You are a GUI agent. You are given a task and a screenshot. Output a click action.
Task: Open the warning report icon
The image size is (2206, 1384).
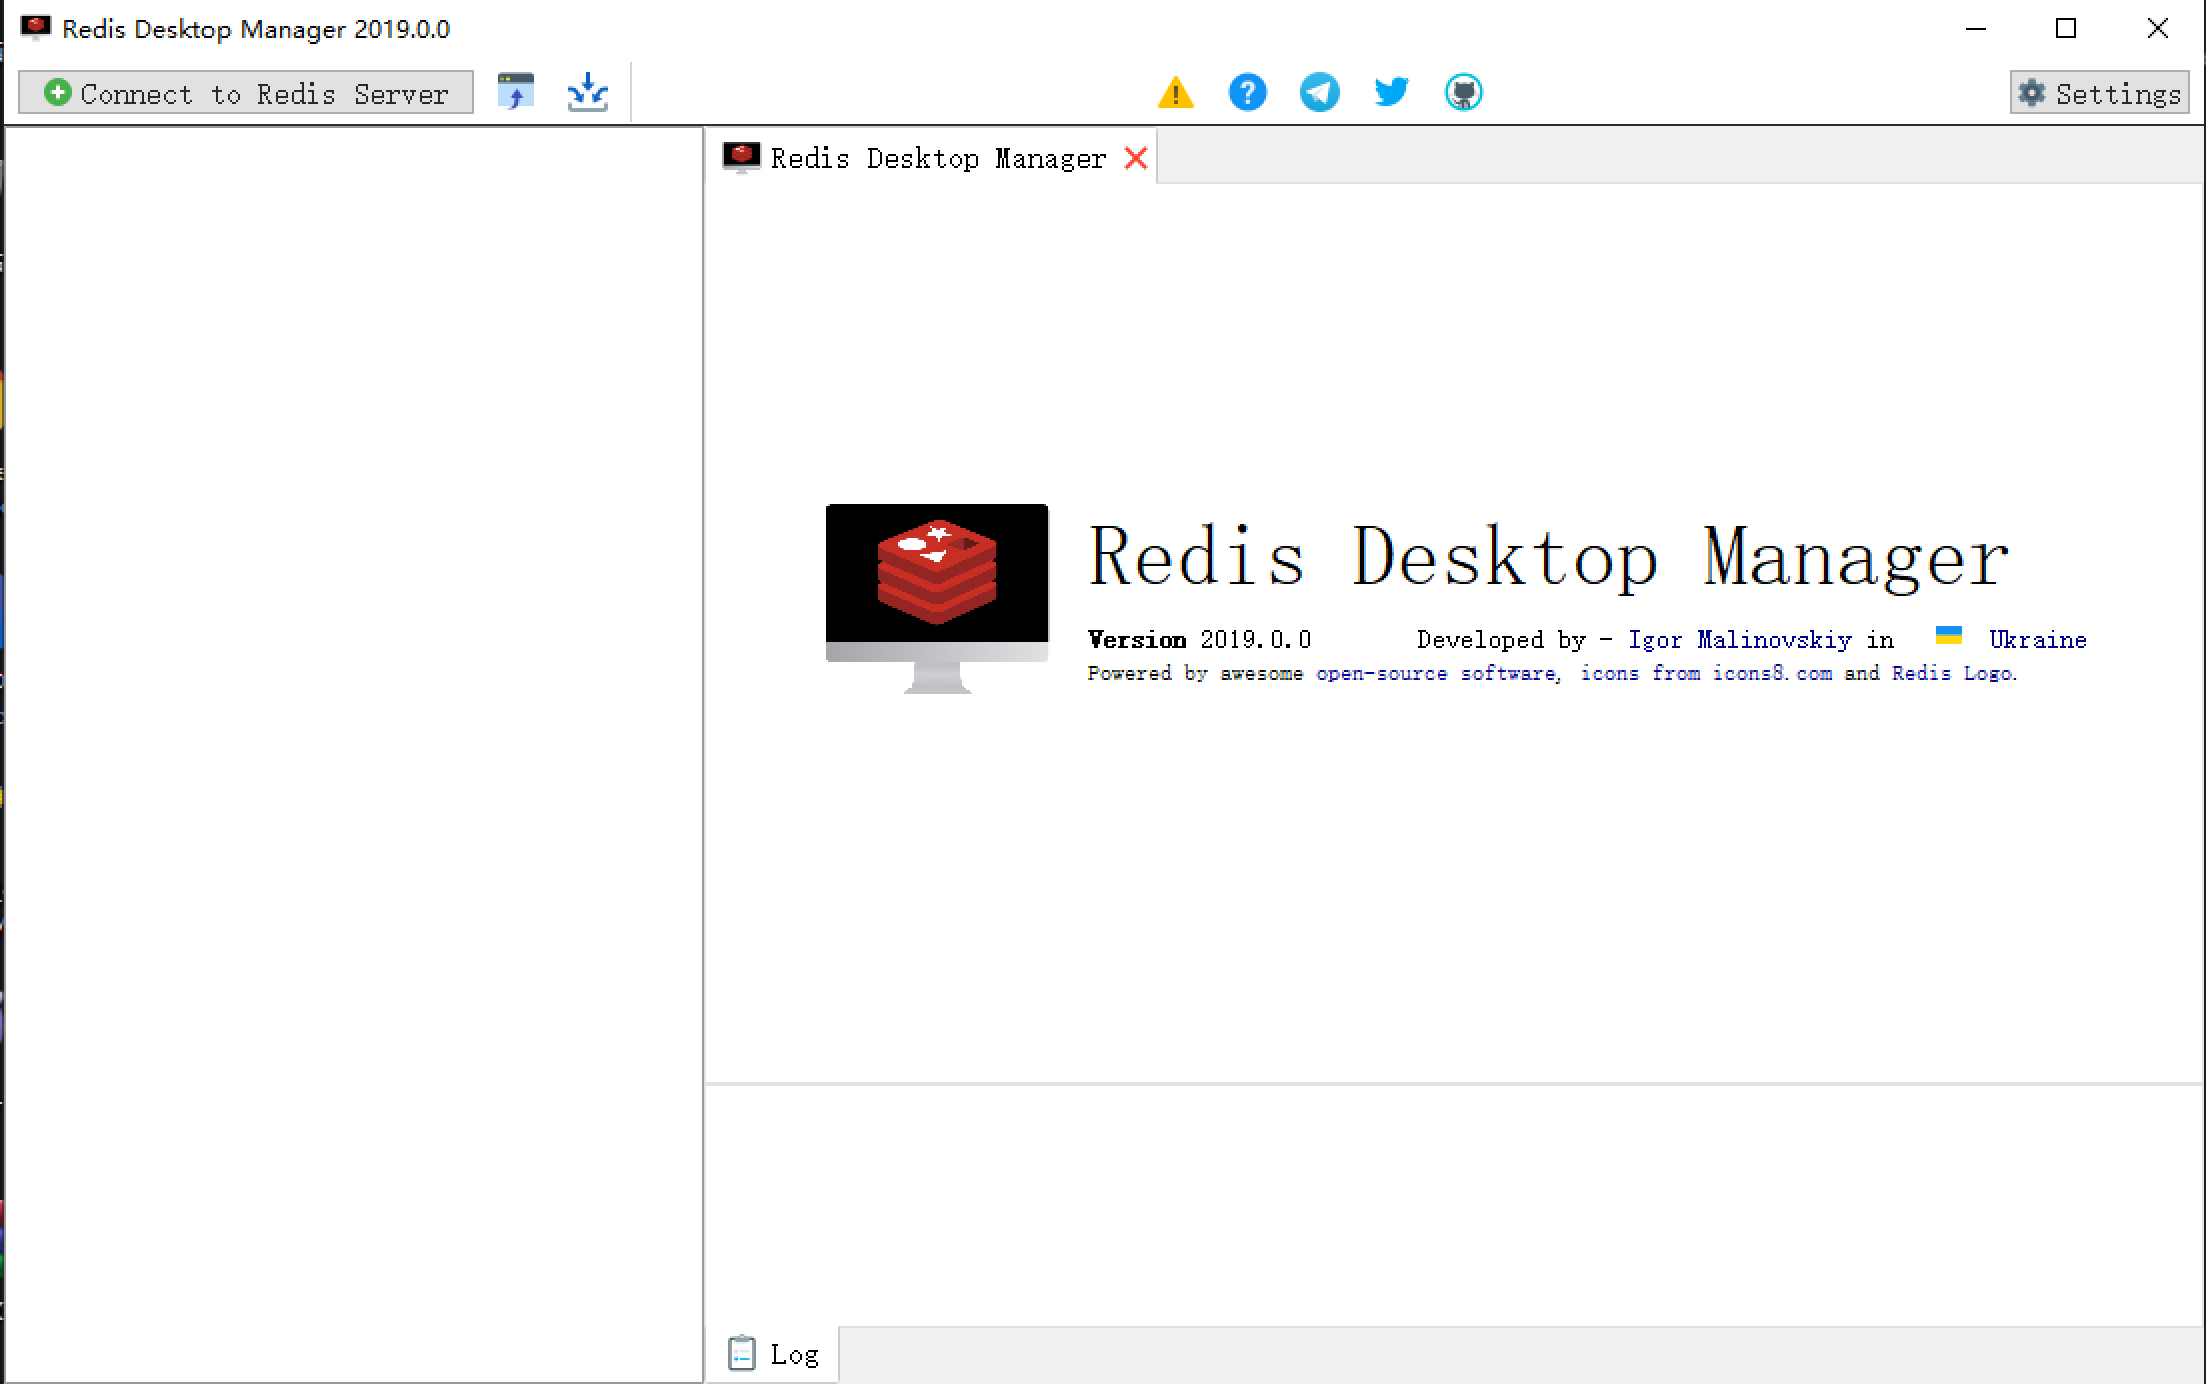(x=1176, y=92)
